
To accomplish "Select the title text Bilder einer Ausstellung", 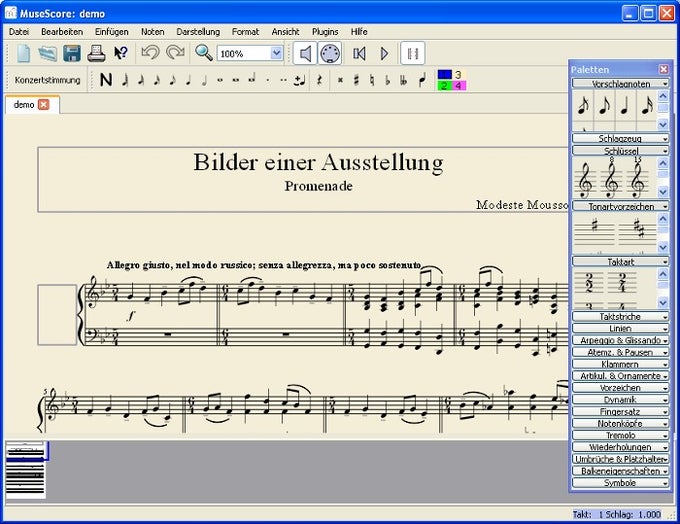I will pyautogui.click(x=318, y=162).
